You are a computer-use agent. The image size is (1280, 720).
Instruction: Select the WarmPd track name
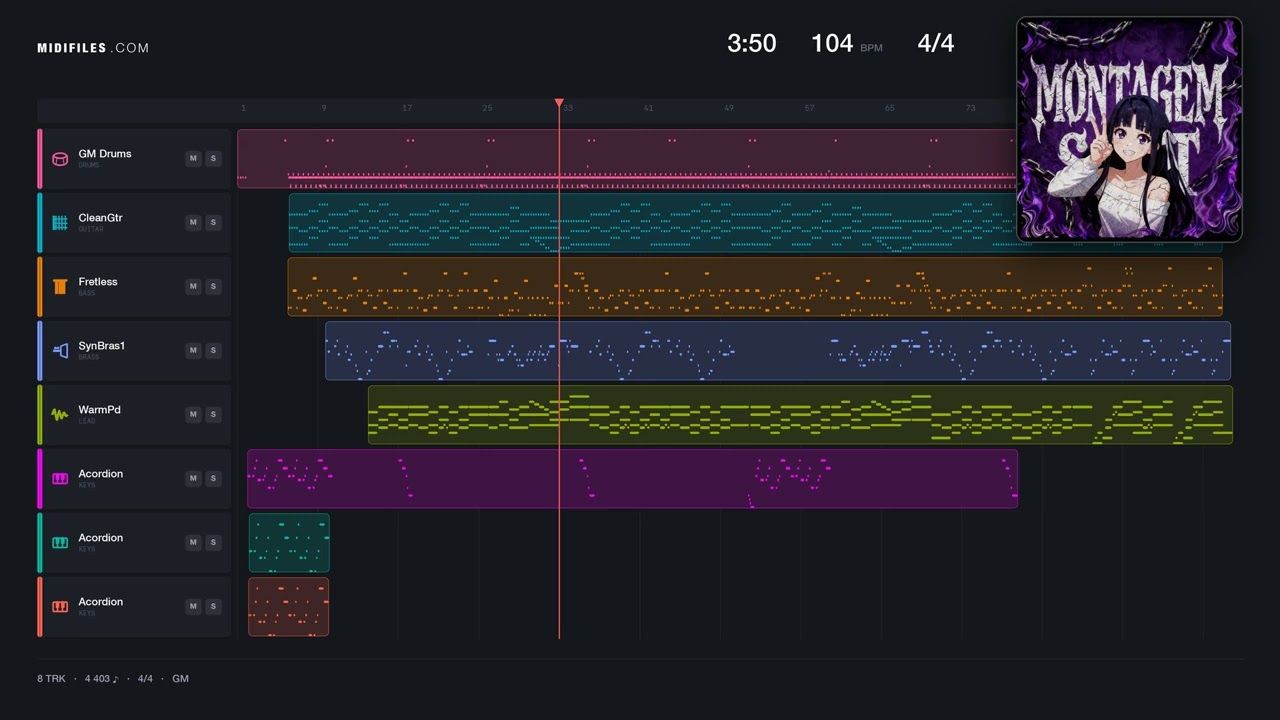pyautogui.click(x=100, y=410)
